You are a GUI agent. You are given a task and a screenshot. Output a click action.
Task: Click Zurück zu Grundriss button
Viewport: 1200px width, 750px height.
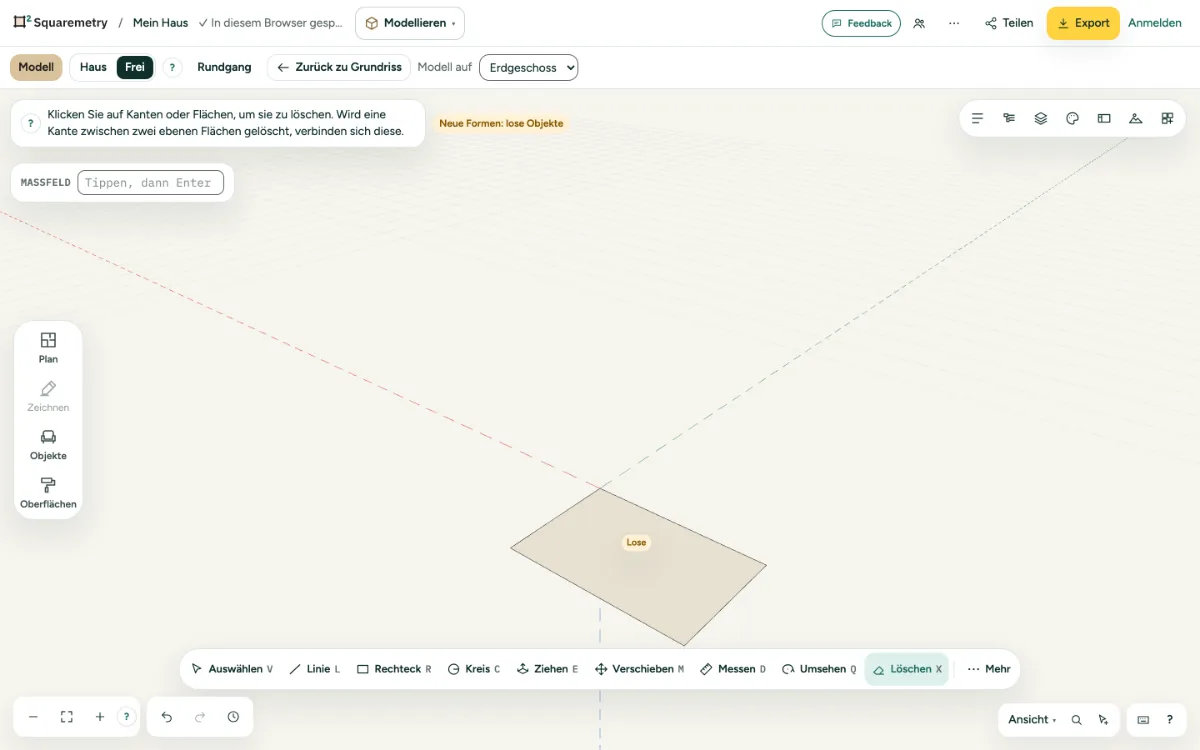[339, 67]
